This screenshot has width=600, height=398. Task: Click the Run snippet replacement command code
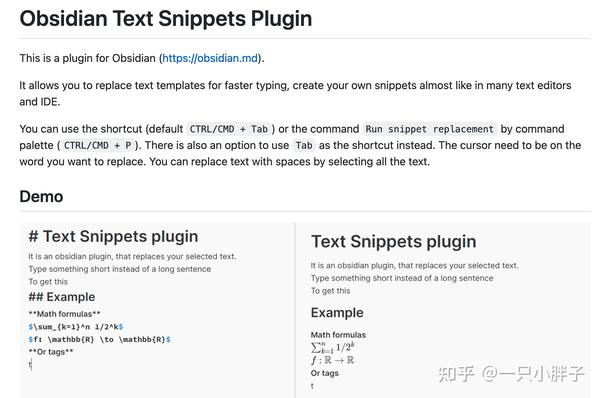429,129
